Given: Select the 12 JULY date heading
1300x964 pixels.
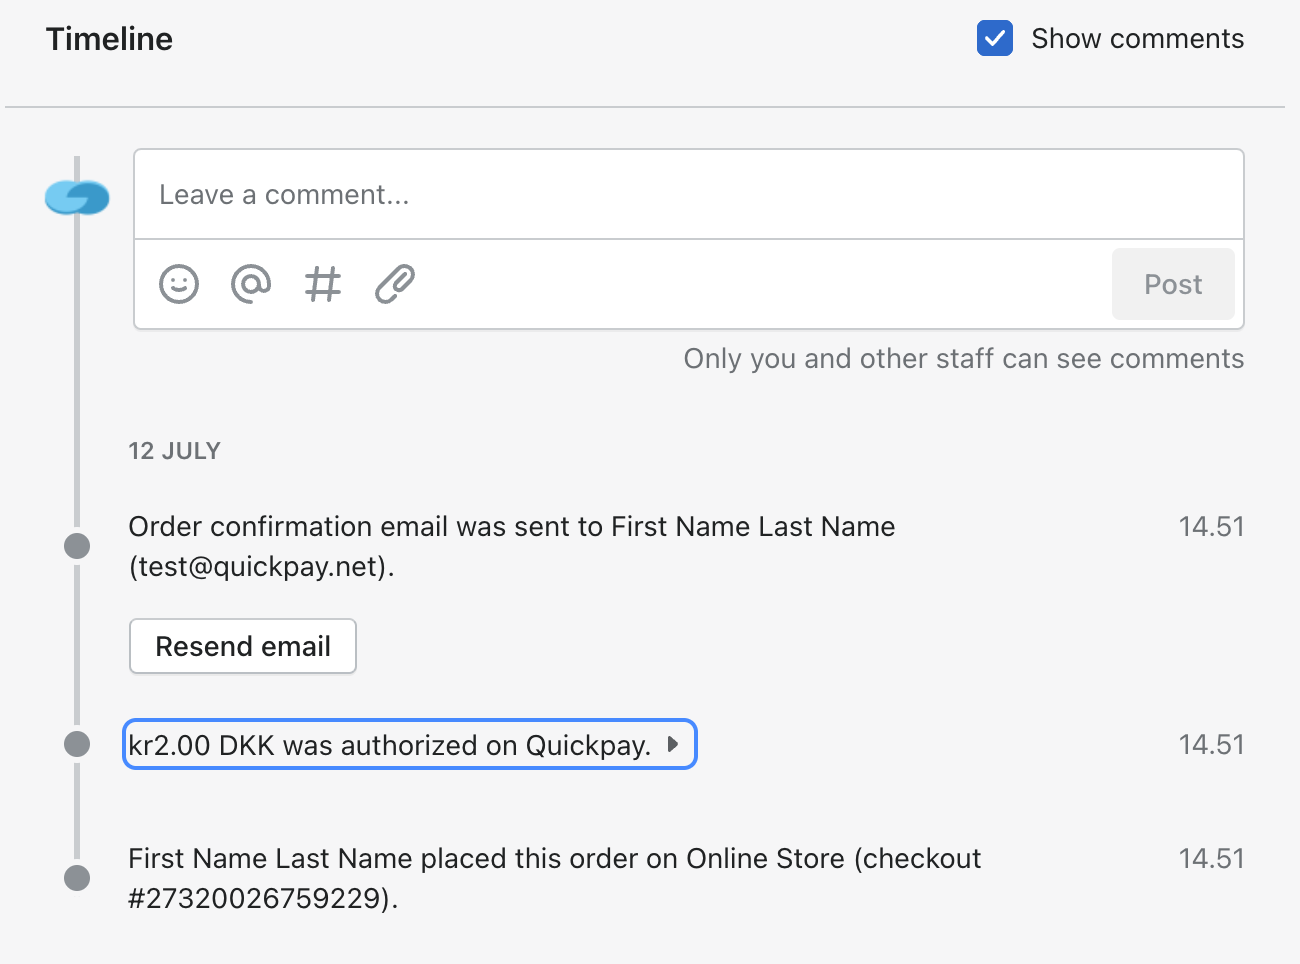Looking at the screenshot, I should pos(174,451).
